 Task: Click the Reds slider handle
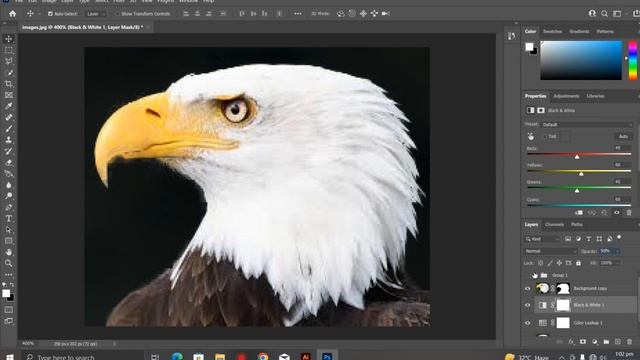pyautogui.click(x=577, y=157)
